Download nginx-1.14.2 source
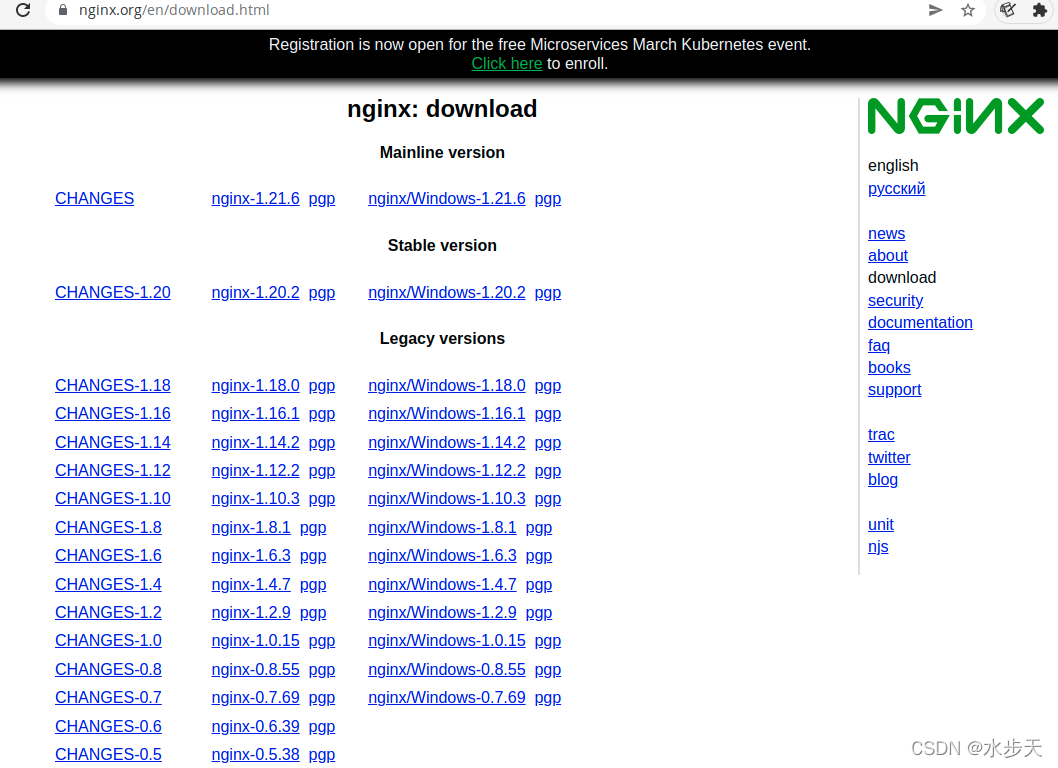The width and height of the screenshot is (1058, 768). 255,442
